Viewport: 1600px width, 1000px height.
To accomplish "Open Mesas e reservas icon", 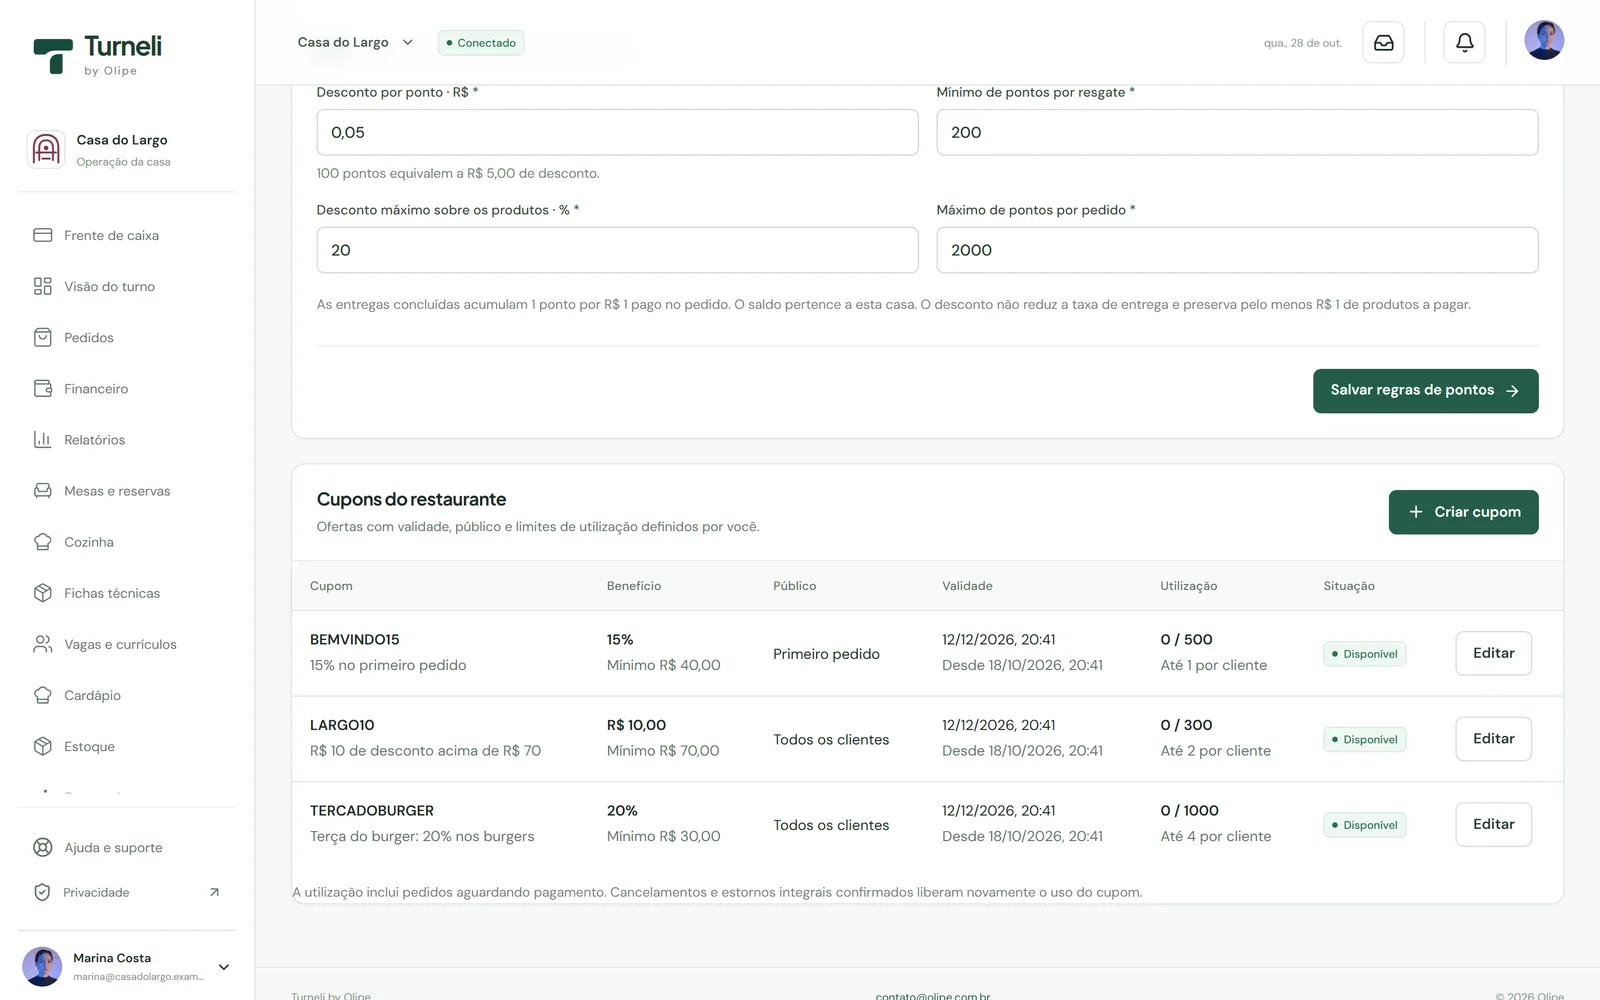I will (43, 491).
